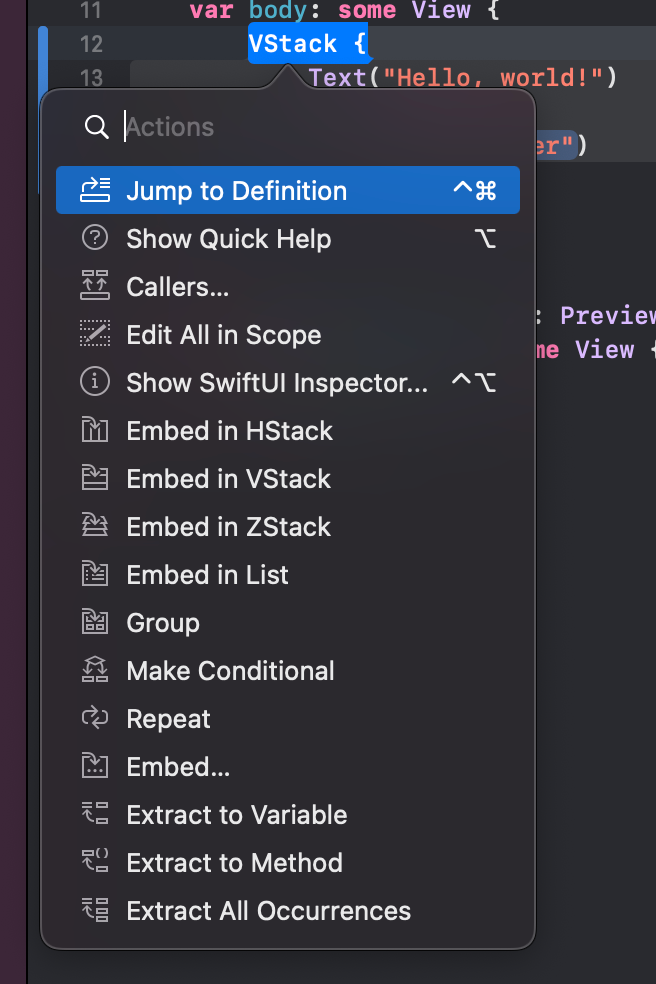Click the magnifying glass search icon
The height and width of the screenshot is (984, 656).
pyautogui.click(x=96, y=127)
